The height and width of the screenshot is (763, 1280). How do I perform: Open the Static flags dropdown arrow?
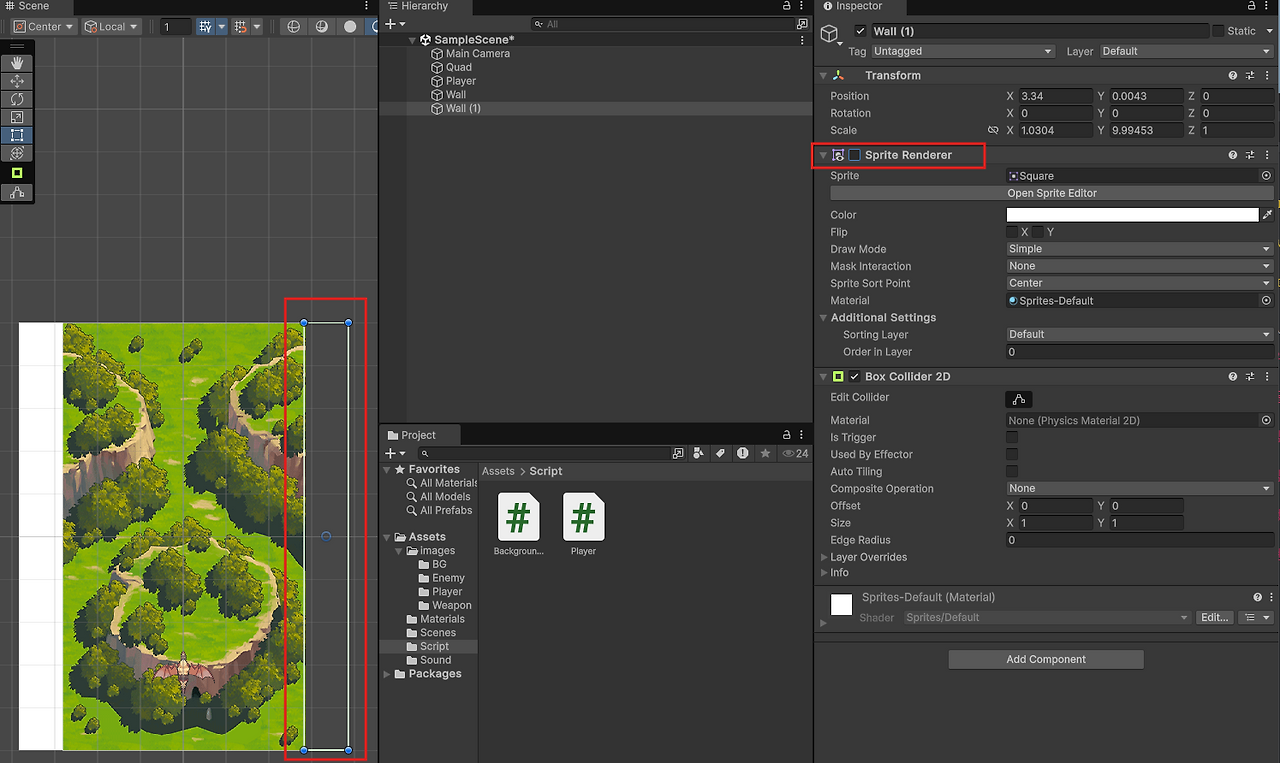click(x=1267, y=31)
